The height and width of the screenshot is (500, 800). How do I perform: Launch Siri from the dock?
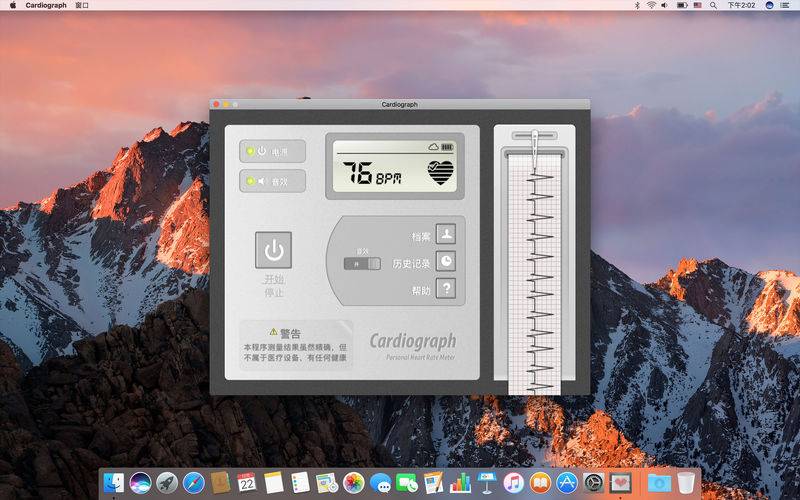tap(140, 482)
